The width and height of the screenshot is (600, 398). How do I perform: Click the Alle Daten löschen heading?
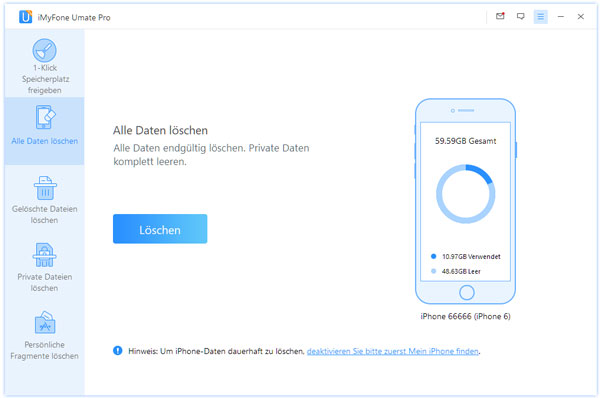click(160, 130)
